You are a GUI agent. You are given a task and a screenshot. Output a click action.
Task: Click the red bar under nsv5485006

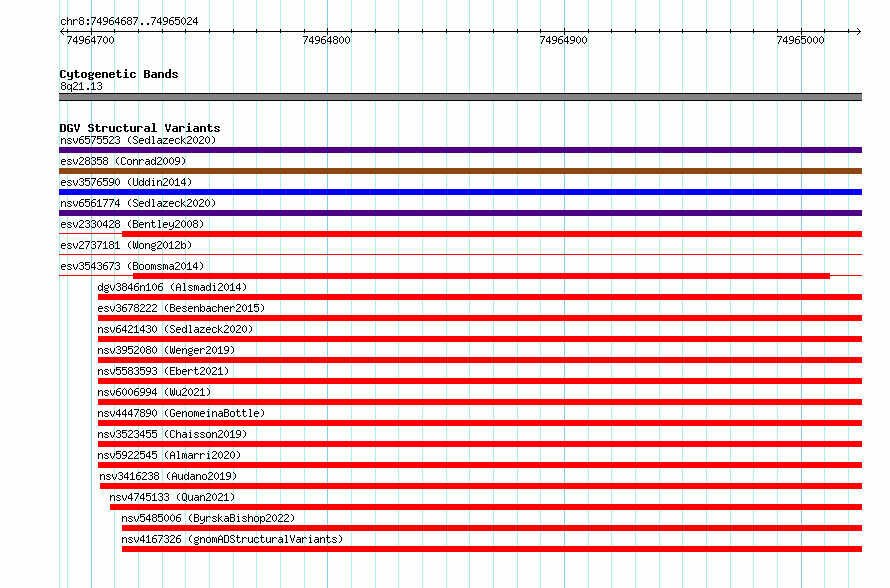(x=492, y=528)
